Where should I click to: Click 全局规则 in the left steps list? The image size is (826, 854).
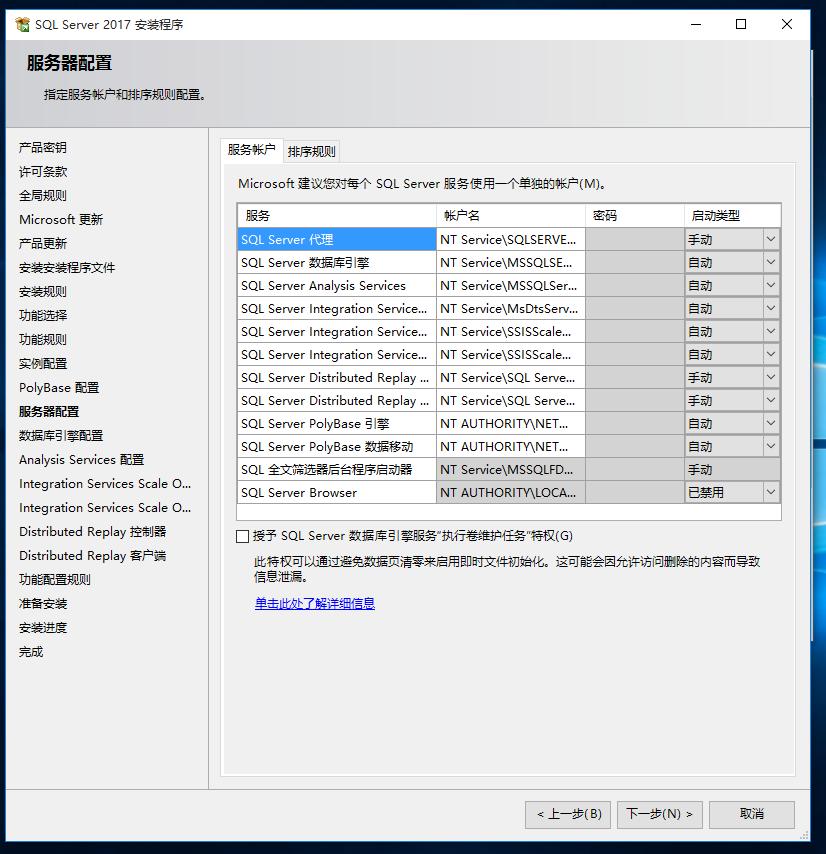point(42,196)
